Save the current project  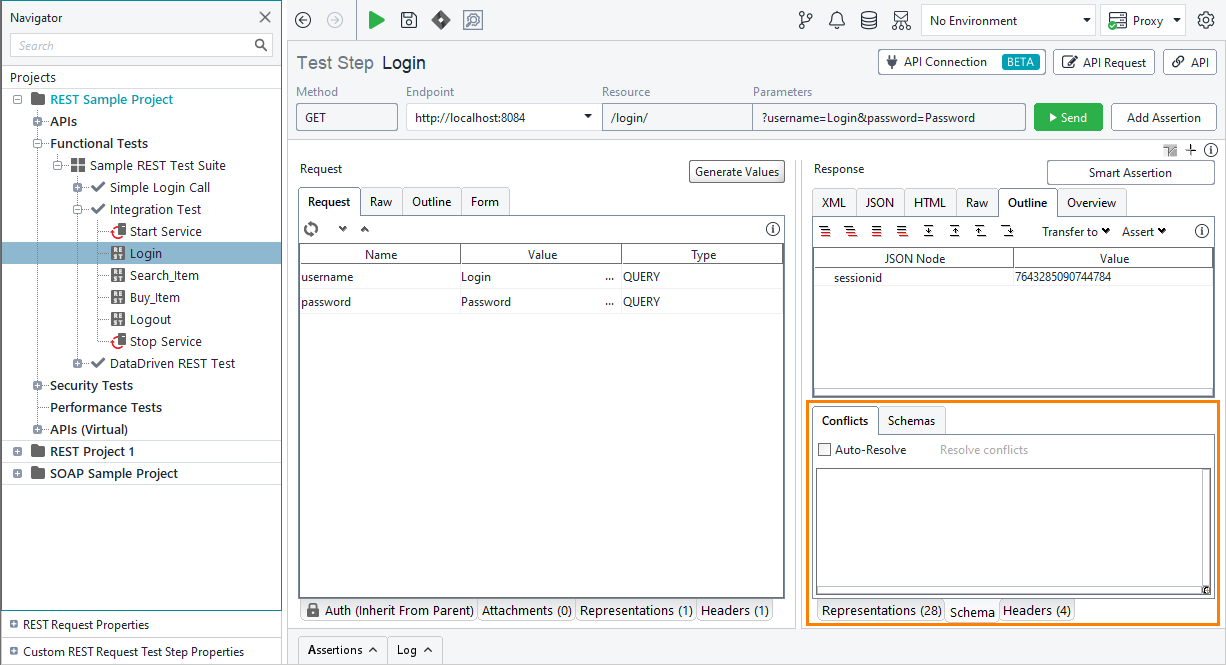[x=409, y=20]
